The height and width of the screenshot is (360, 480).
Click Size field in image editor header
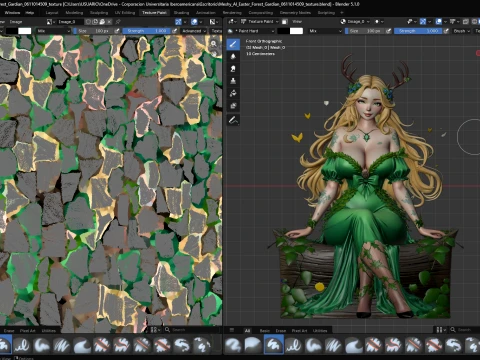(x=94, y=31)
